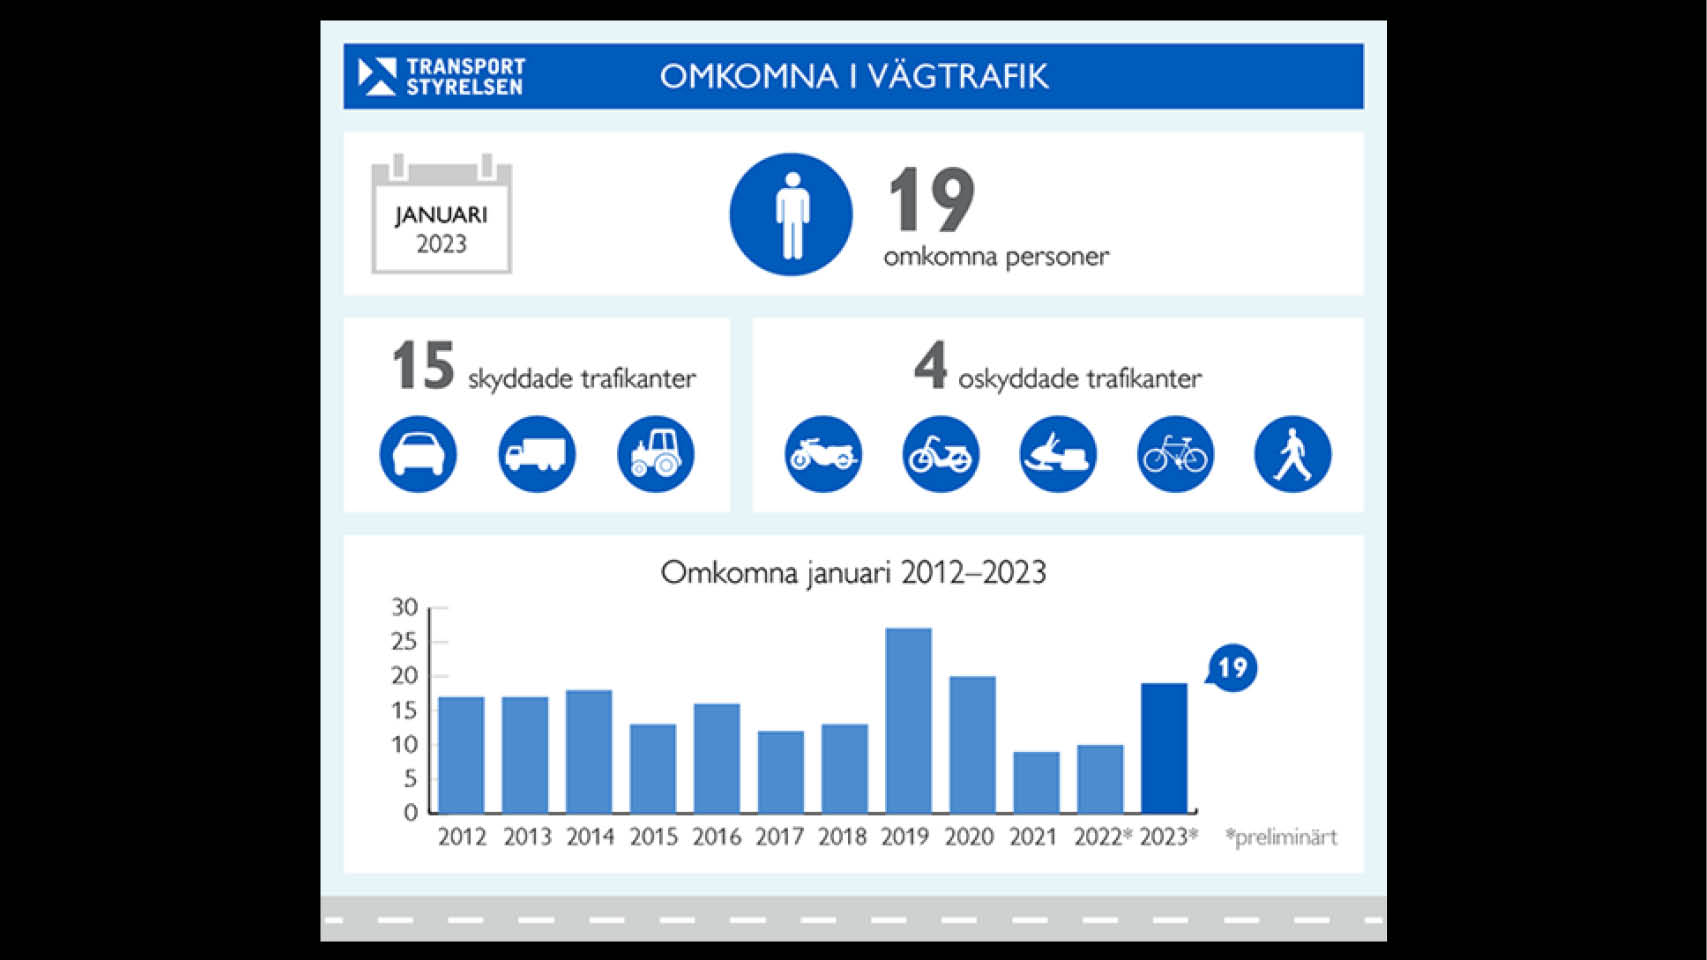Select the 2022* axis label
This screenshot has width=1707, height=960.
(x=1102, y=837)
